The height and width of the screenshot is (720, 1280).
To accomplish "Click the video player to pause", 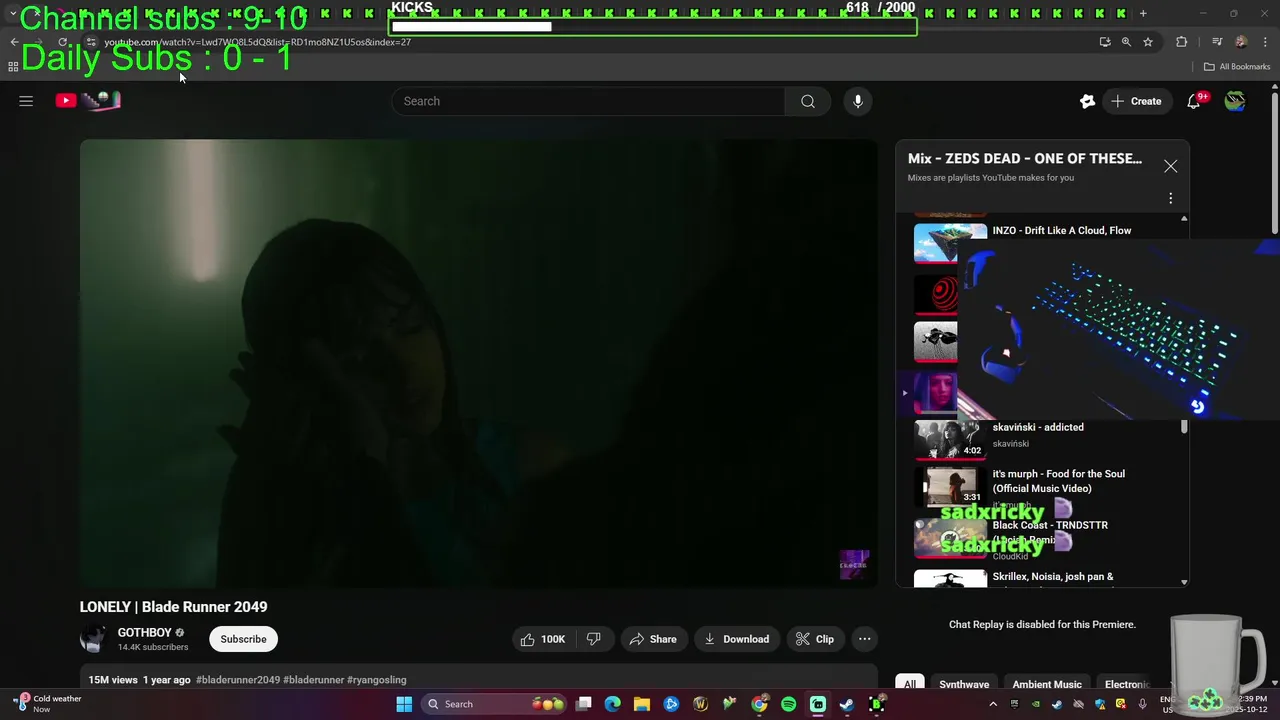I will 478,363.
